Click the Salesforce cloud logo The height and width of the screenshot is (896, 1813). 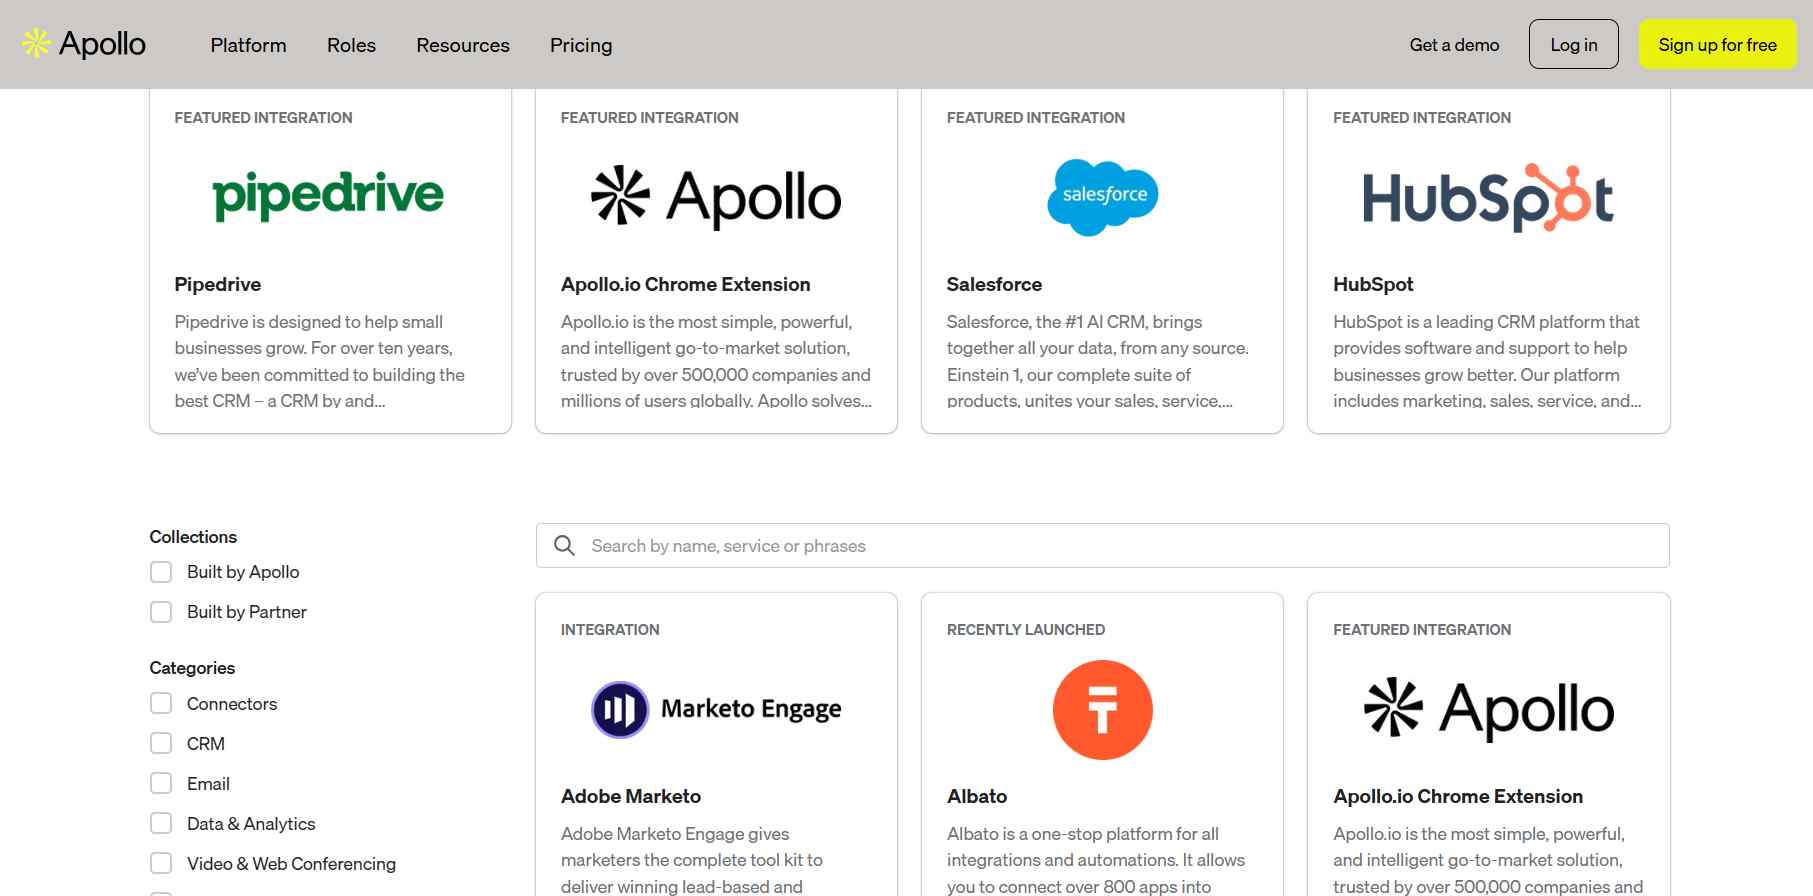(x=1102, y=197)
